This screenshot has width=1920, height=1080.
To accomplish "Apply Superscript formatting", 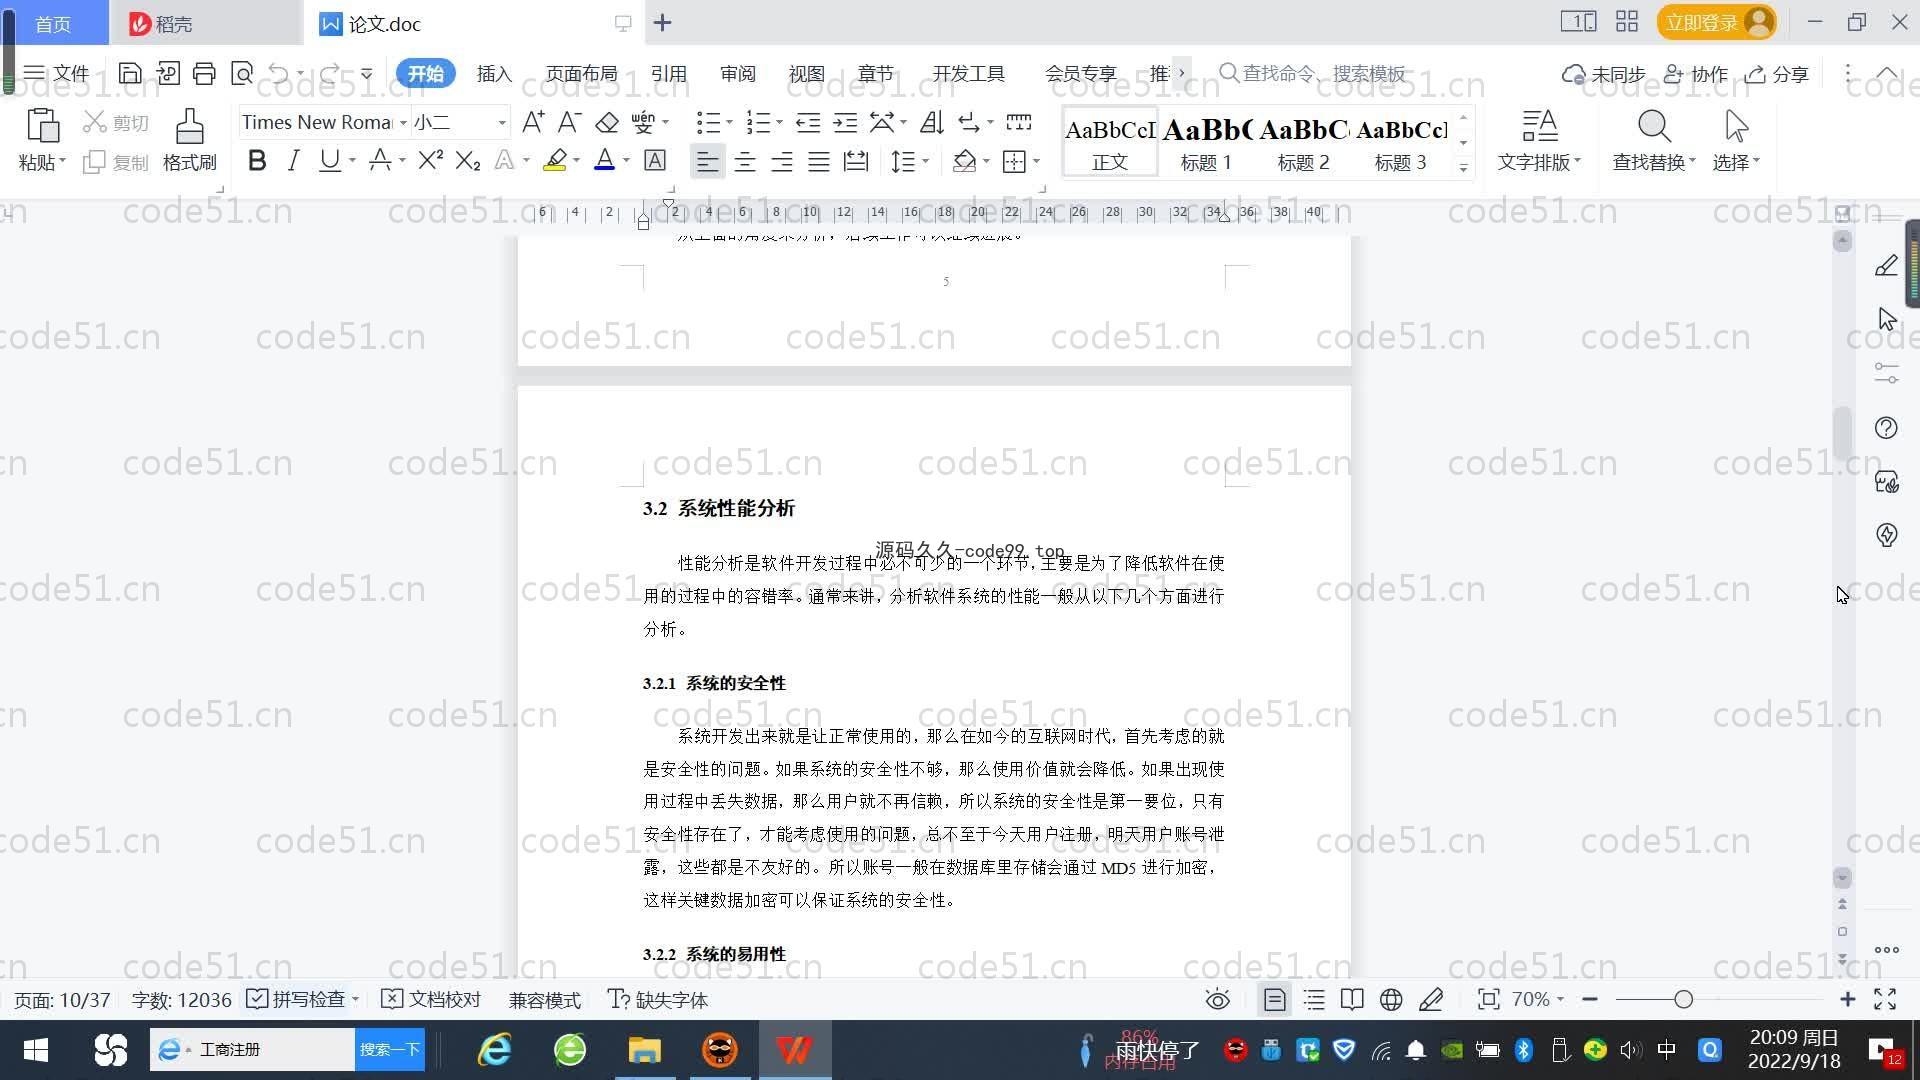I will [x=431, y=160].
